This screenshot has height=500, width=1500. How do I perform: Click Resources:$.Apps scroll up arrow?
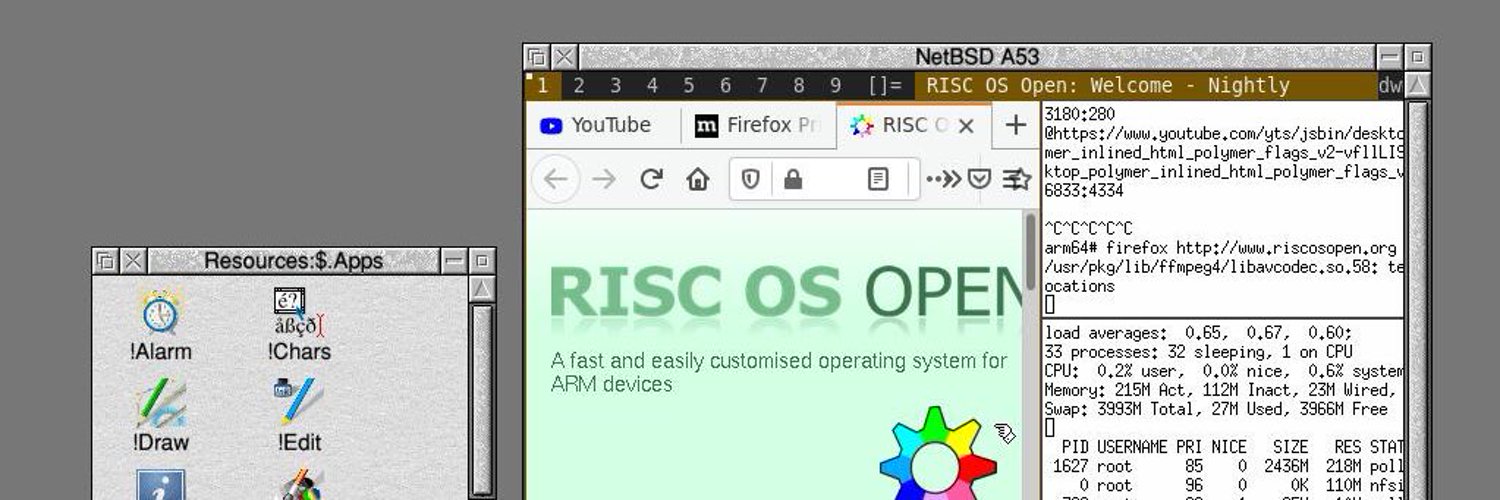[x=482, y=288]
